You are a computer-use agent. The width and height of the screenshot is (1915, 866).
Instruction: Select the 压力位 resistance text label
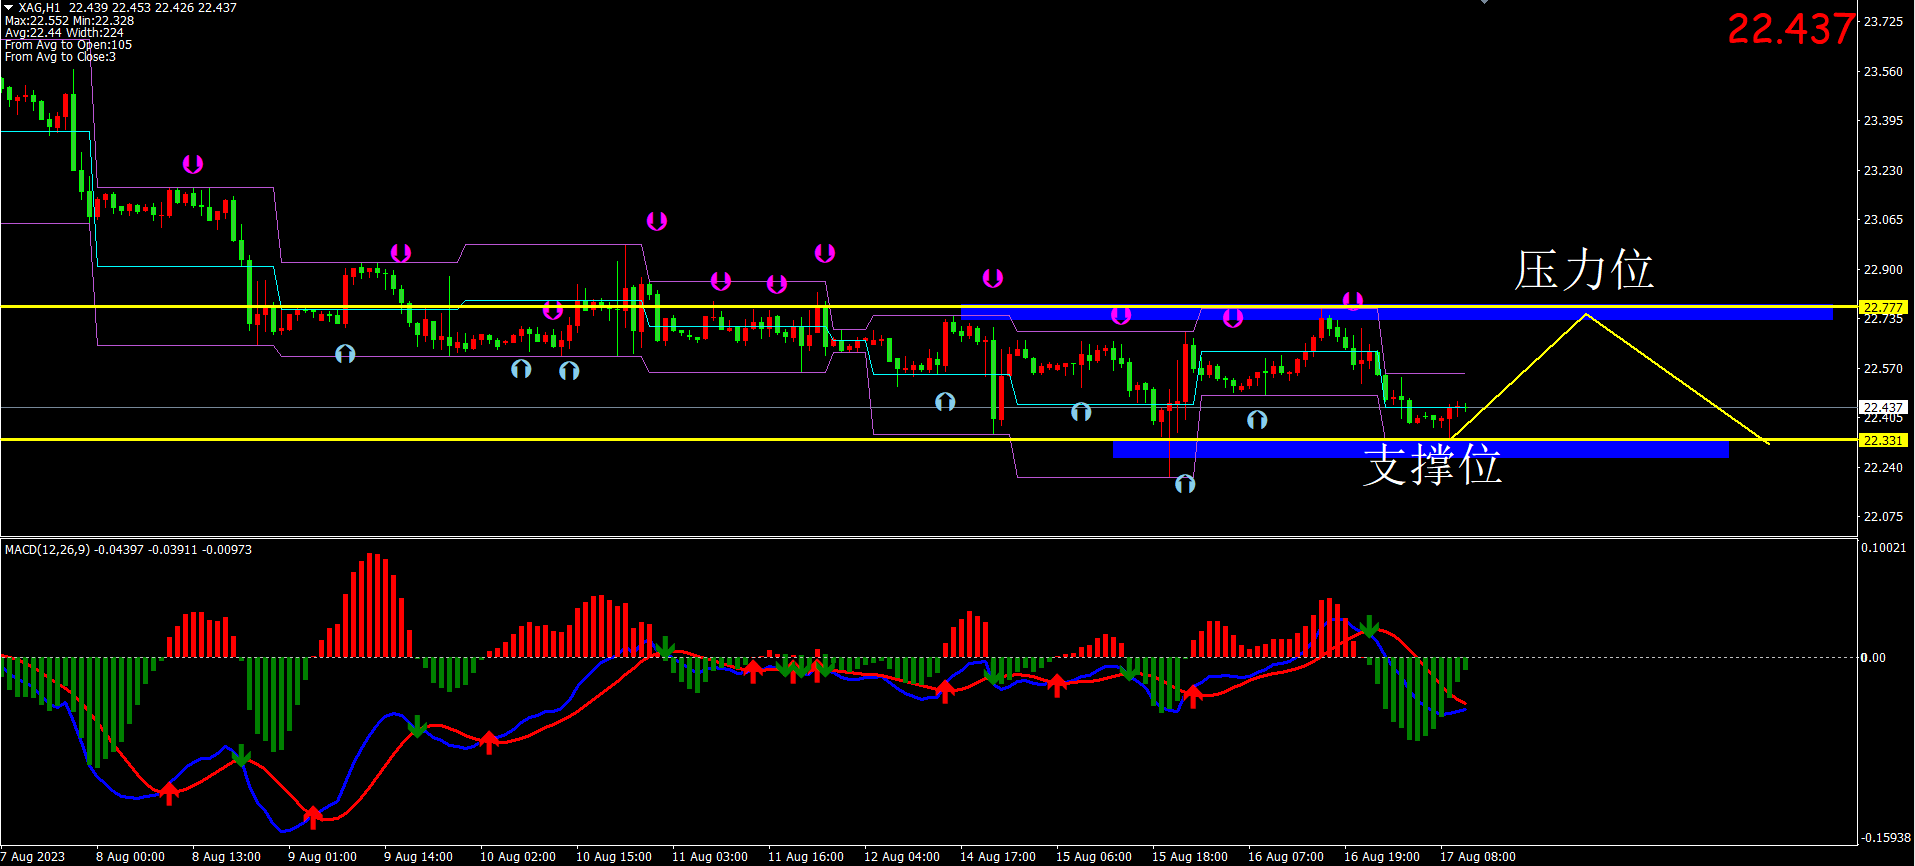click(1584, 270)
